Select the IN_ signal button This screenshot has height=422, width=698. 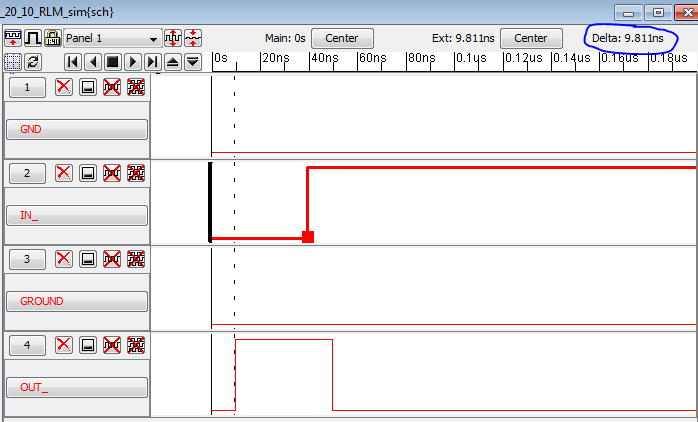[77, 215]
